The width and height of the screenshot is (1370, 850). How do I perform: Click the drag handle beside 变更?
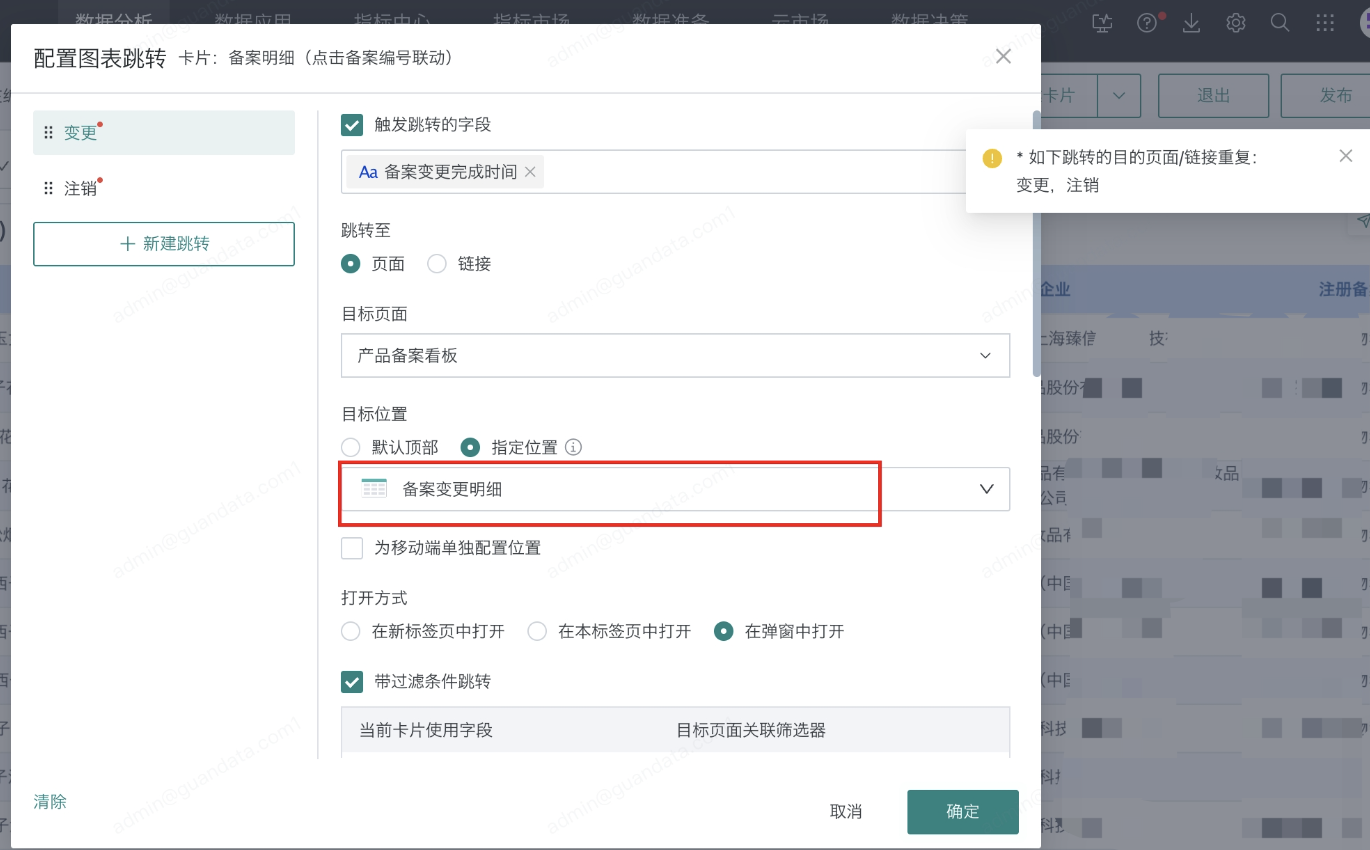point(48,133)
